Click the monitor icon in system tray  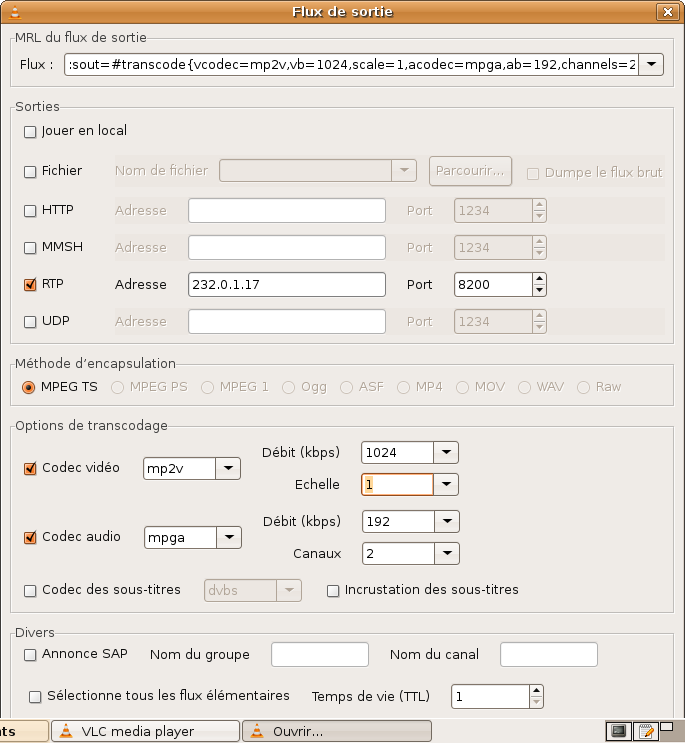click(619, 730)
